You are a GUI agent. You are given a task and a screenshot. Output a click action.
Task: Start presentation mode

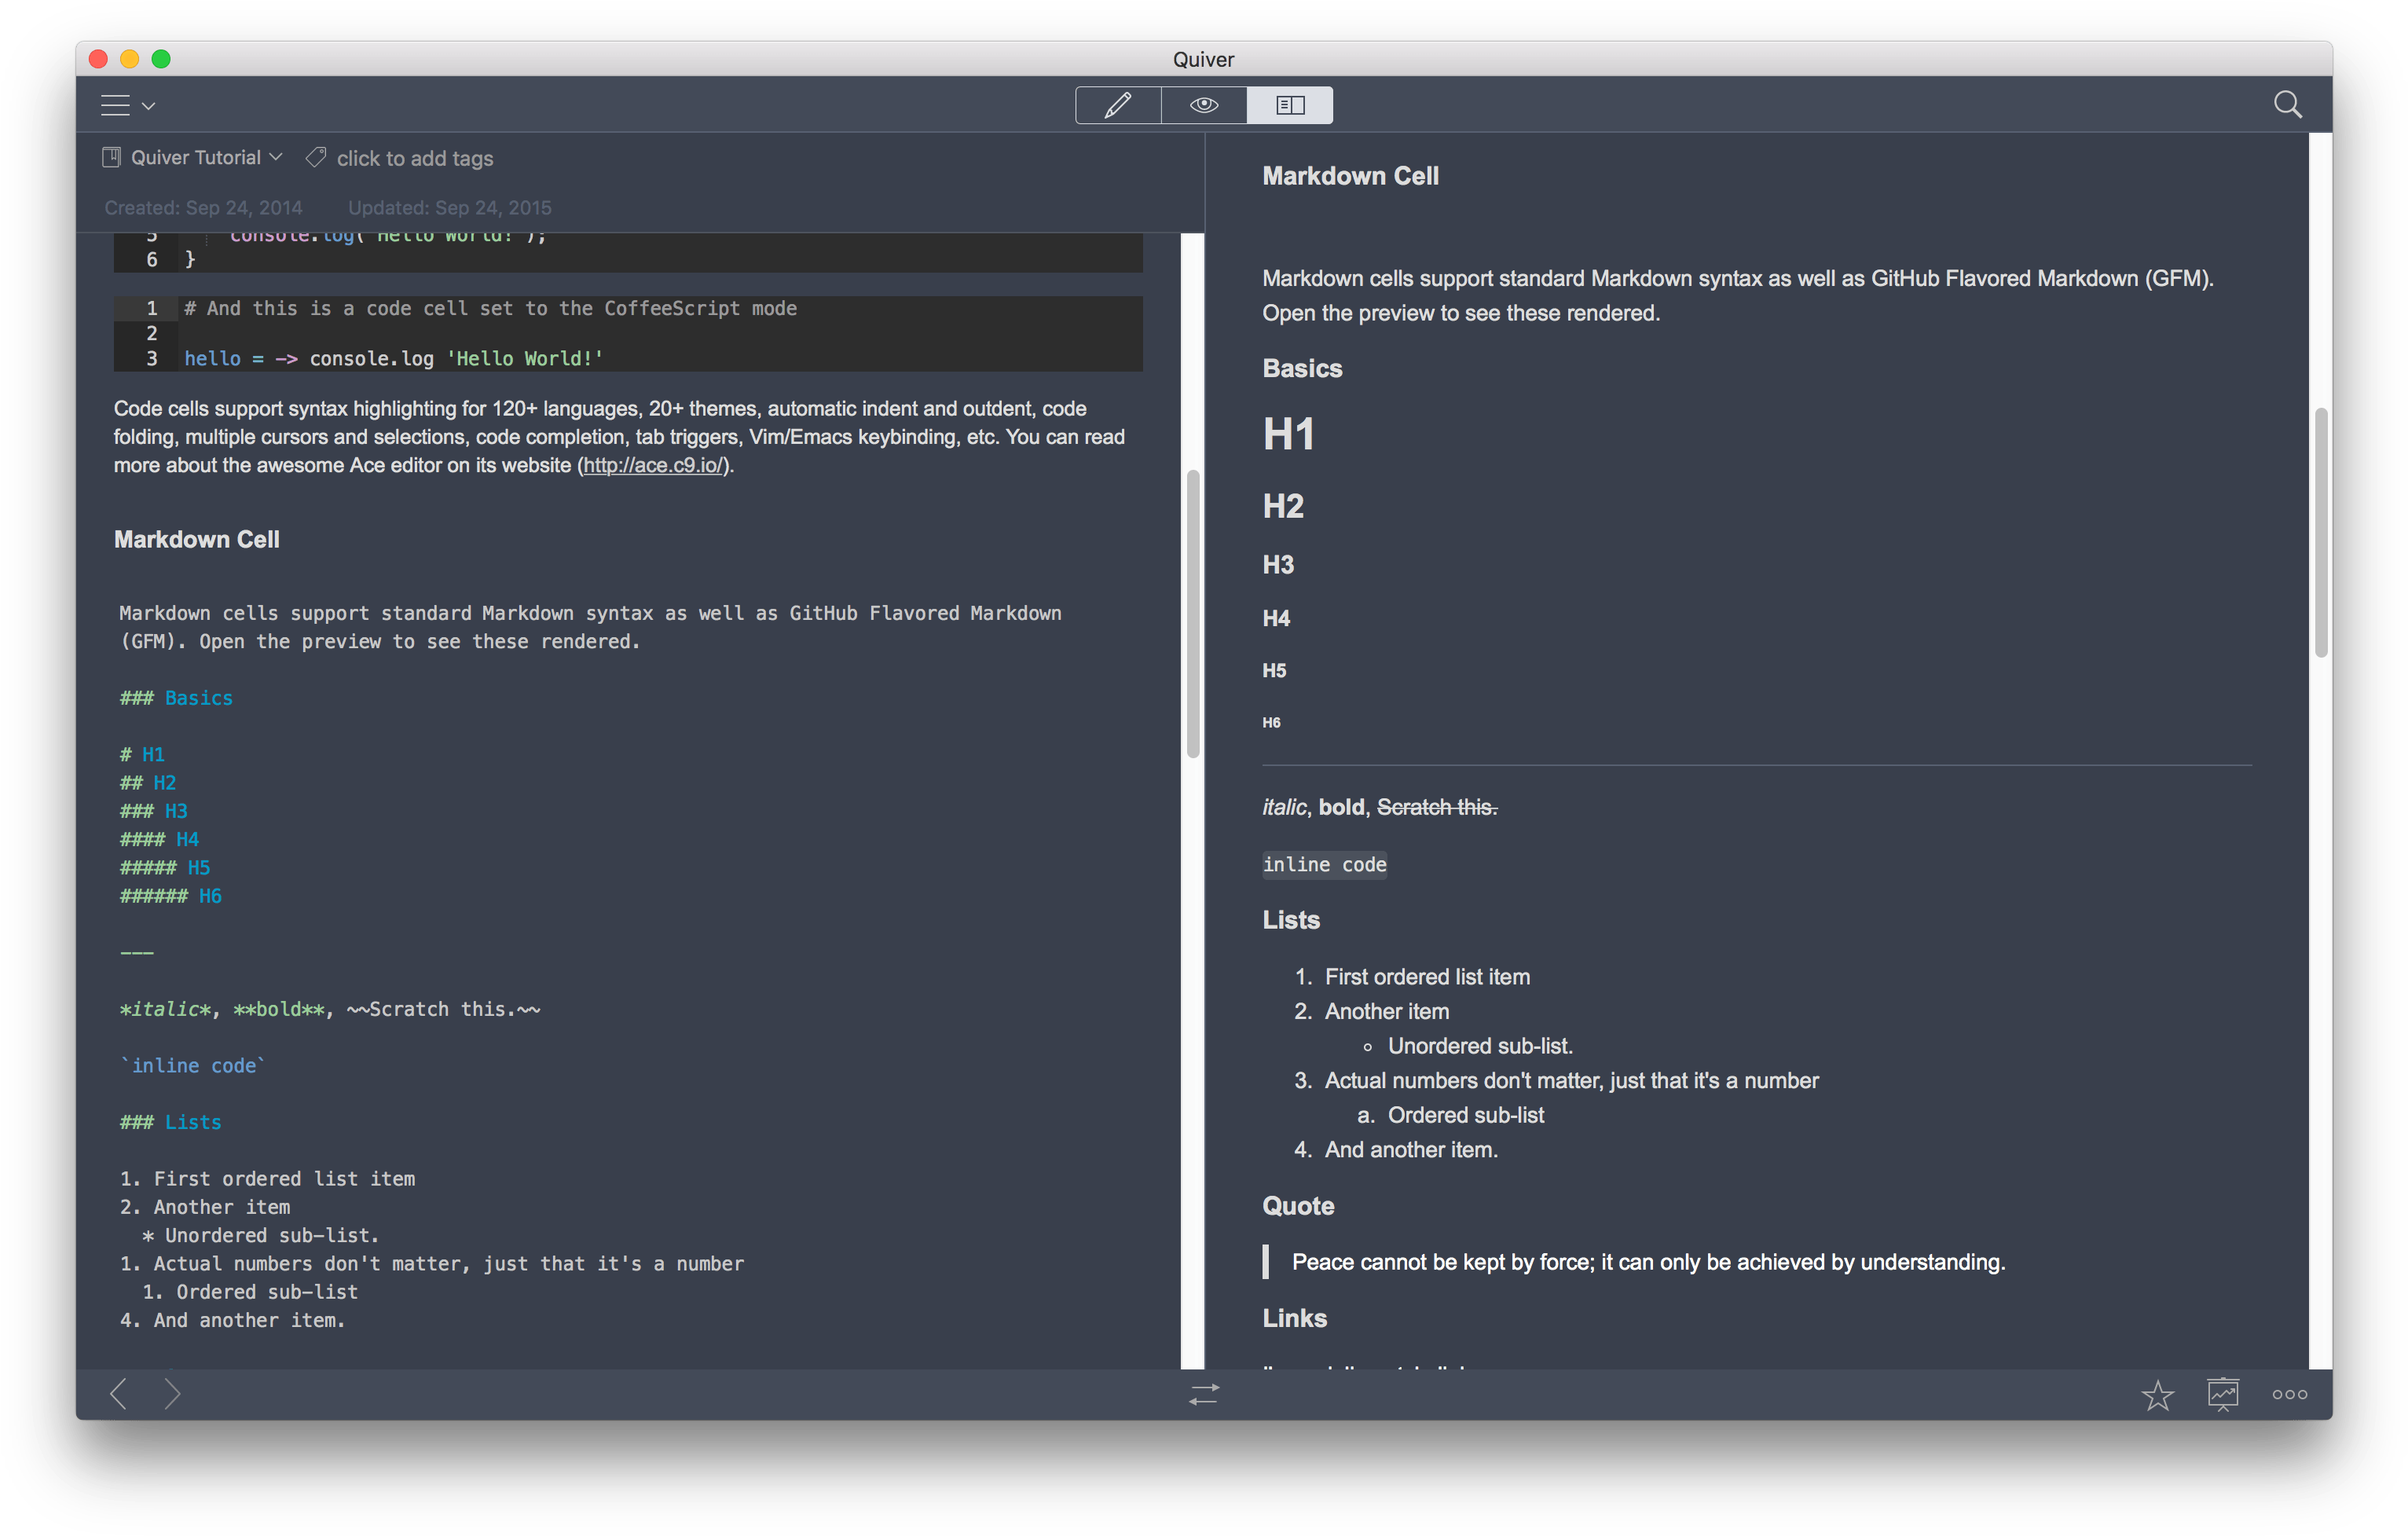2222,1393
